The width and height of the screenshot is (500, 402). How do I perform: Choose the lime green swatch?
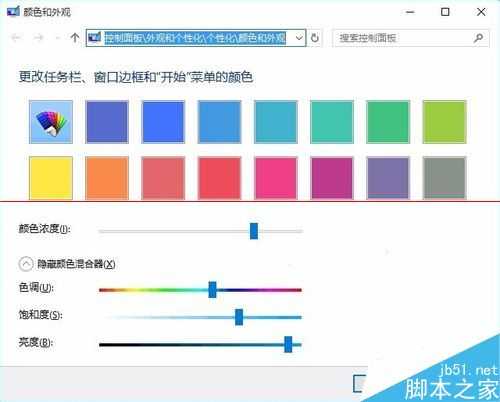[x=444, y=122]
